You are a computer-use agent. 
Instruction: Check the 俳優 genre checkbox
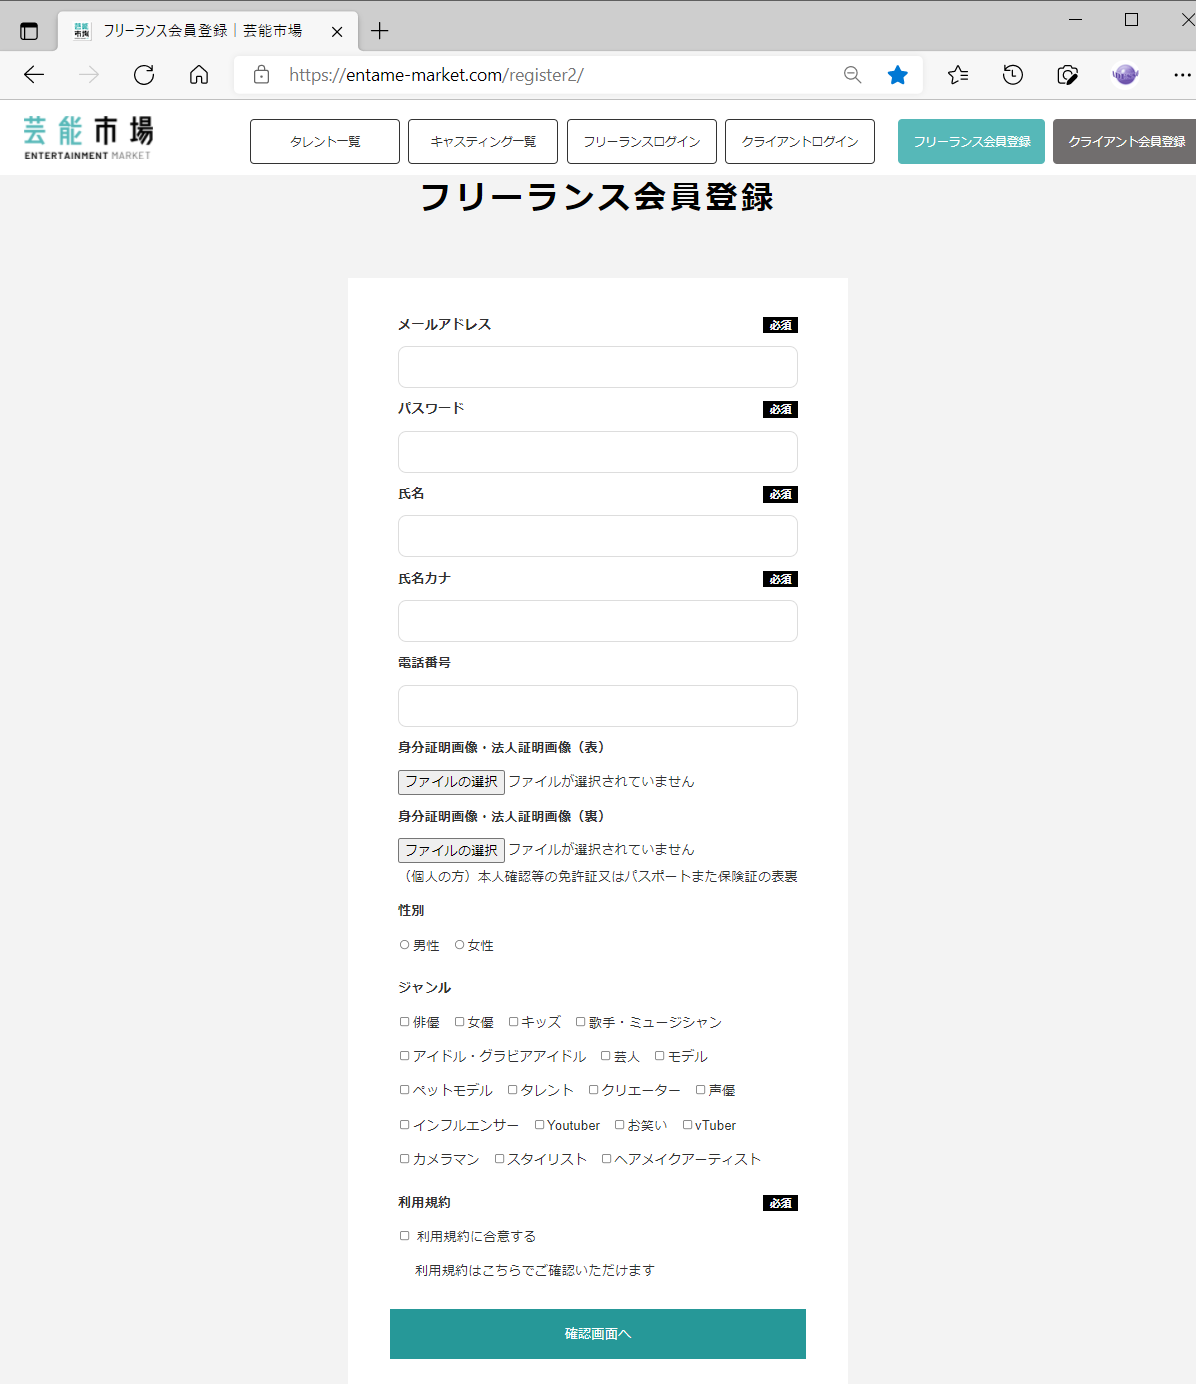405,1021
